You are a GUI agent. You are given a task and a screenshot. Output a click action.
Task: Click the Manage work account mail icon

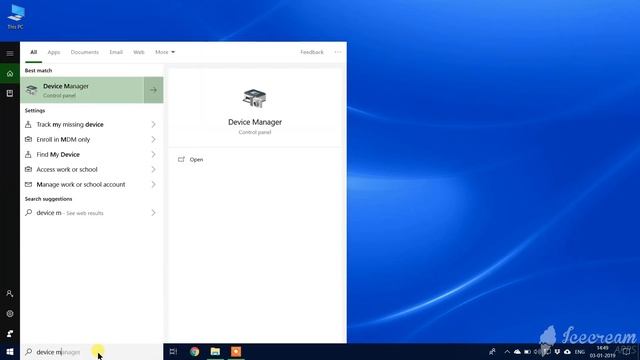click(x=28, y=184)
